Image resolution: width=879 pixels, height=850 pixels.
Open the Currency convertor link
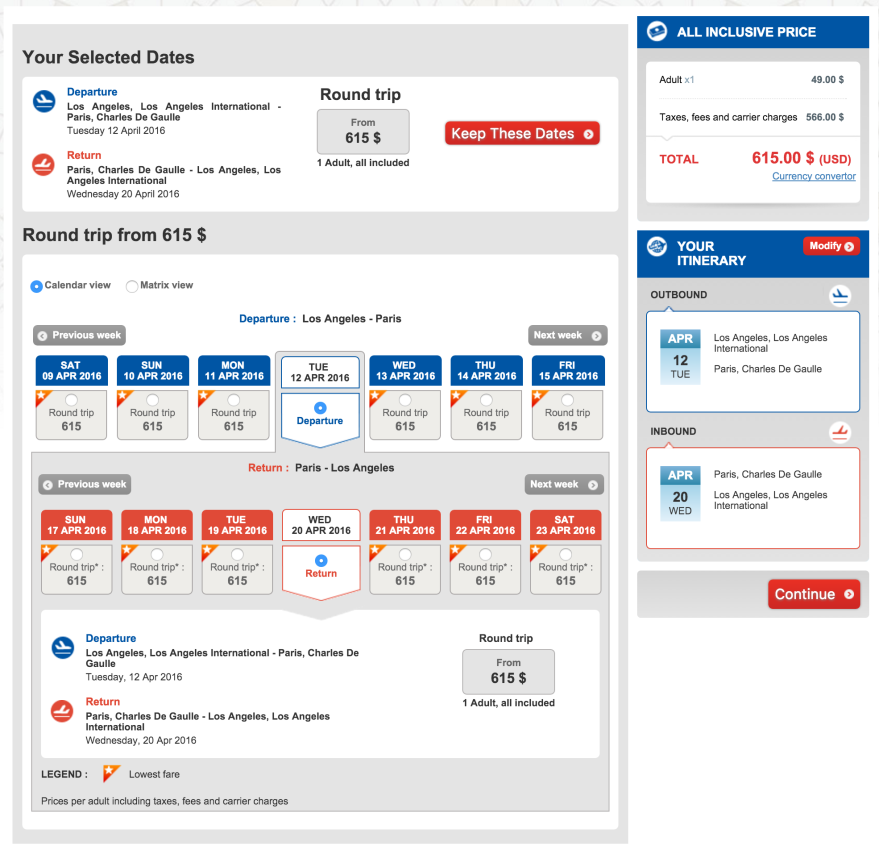click(813, 176)
